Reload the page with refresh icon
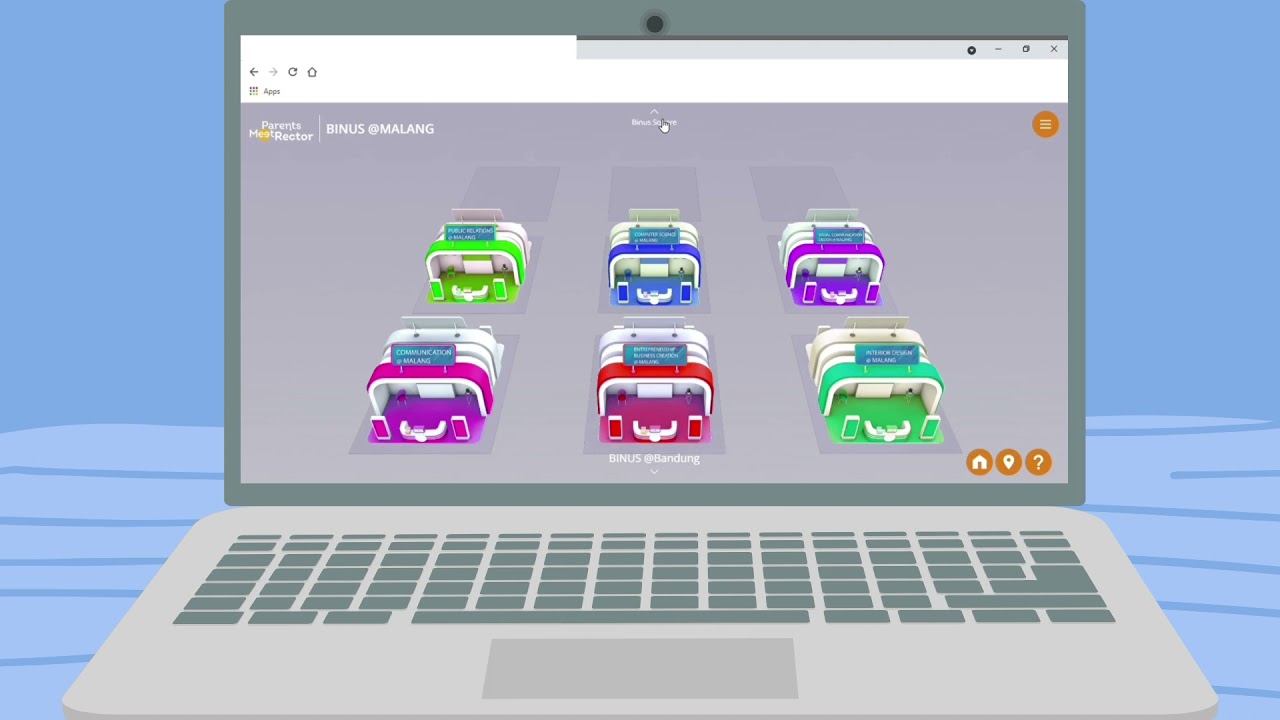 [x=292, y=72]
